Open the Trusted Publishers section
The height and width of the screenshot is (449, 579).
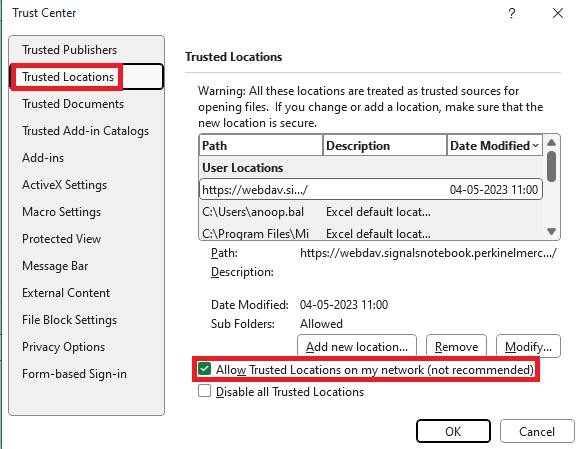point(69,50)
